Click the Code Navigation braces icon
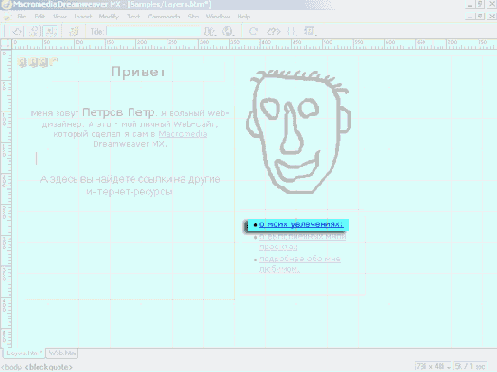Screen dimensions: 497x372 pos(291,31)
